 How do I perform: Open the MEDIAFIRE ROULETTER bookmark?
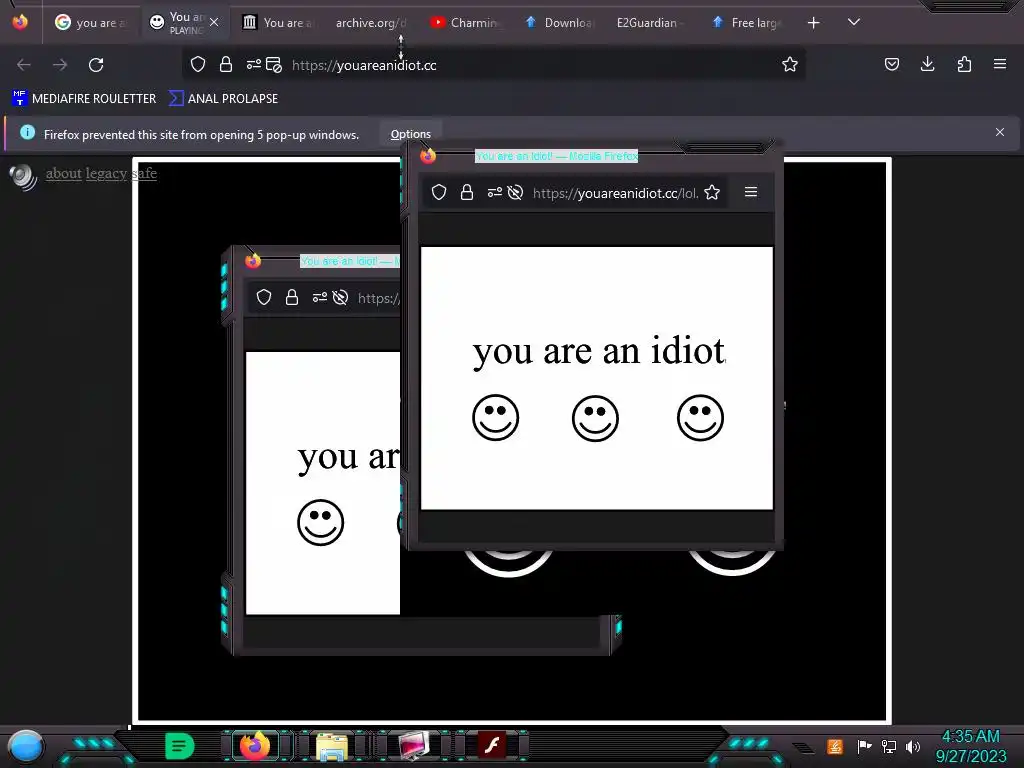click(x=84, y=99)
